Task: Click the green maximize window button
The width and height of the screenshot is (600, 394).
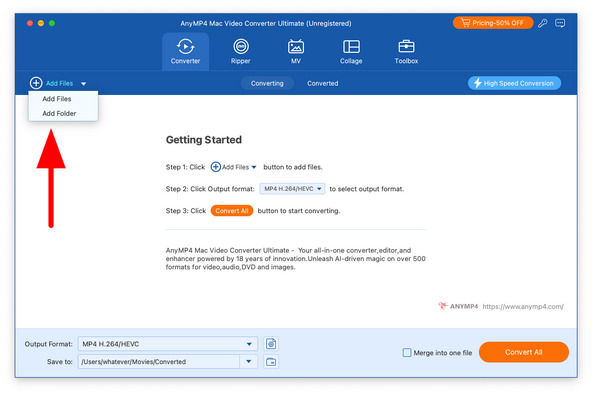Action: click(x=52, y=24)
